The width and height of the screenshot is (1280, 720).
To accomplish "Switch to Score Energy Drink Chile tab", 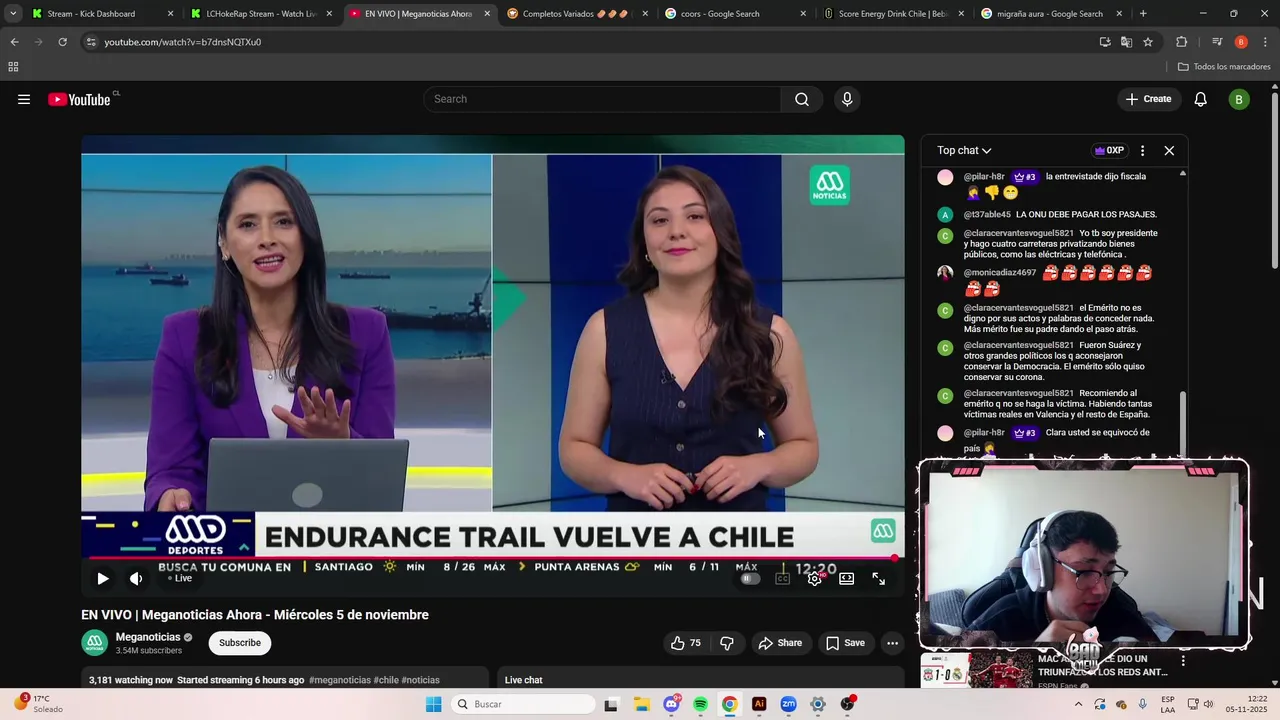I will point(895,14).
